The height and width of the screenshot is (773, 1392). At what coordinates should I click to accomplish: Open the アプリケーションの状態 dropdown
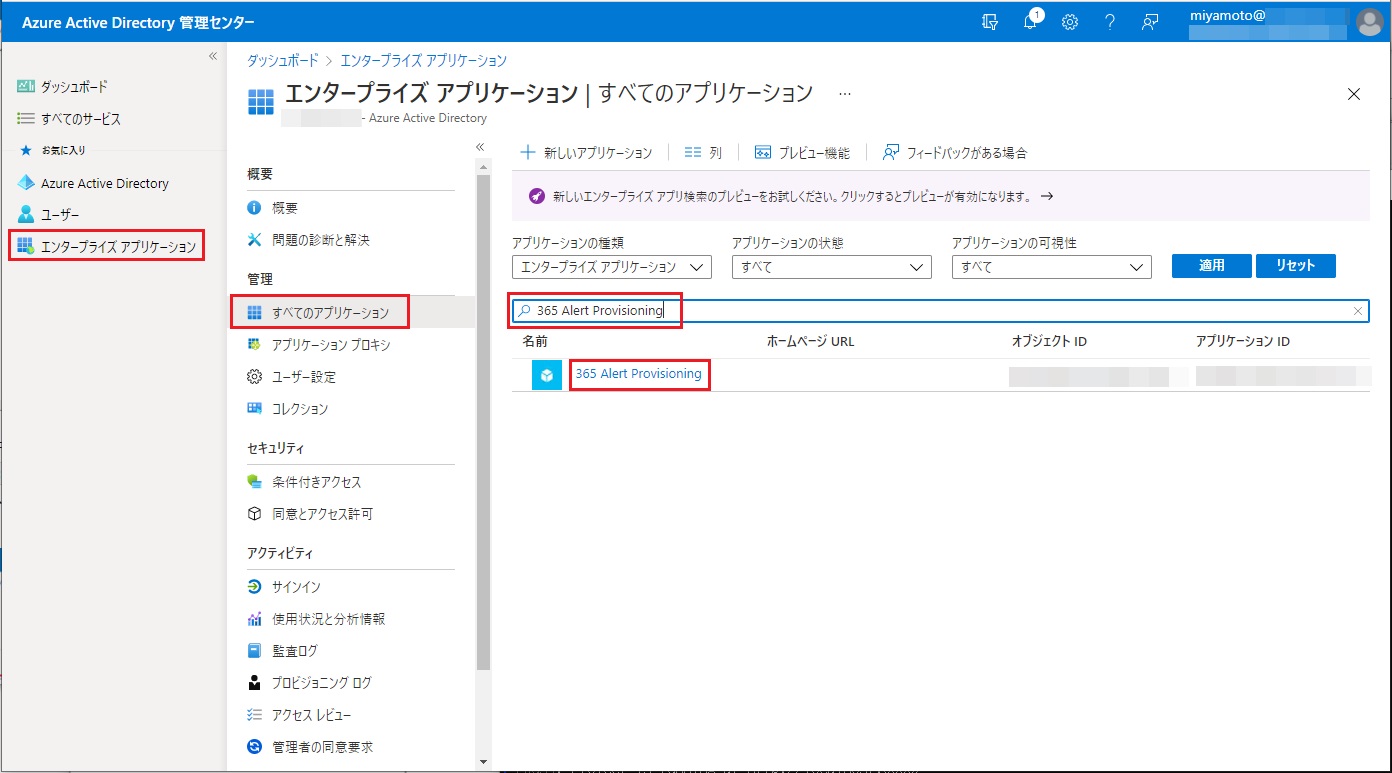click(x=831, y=267)
